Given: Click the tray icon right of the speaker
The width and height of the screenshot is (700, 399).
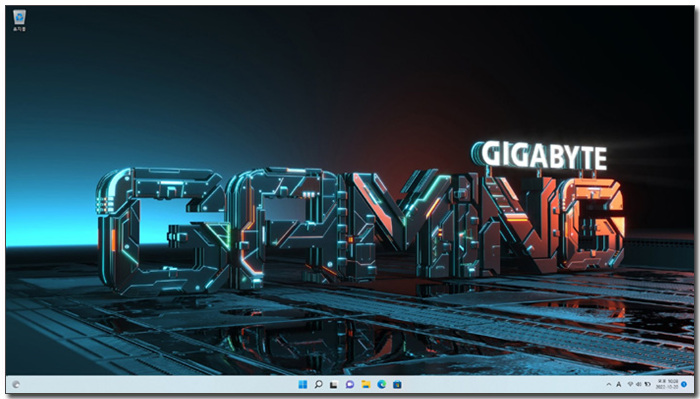Looking at the screenshot, I should (x=647, y=384).
